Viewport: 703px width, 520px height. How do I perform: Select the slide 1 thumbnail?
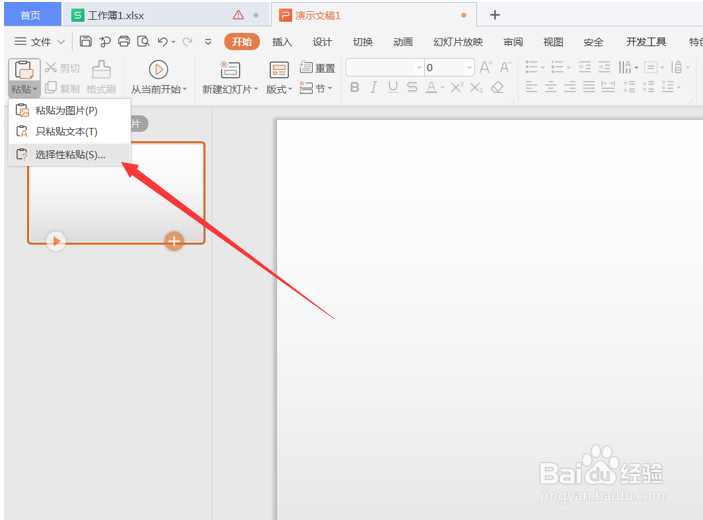117,193
